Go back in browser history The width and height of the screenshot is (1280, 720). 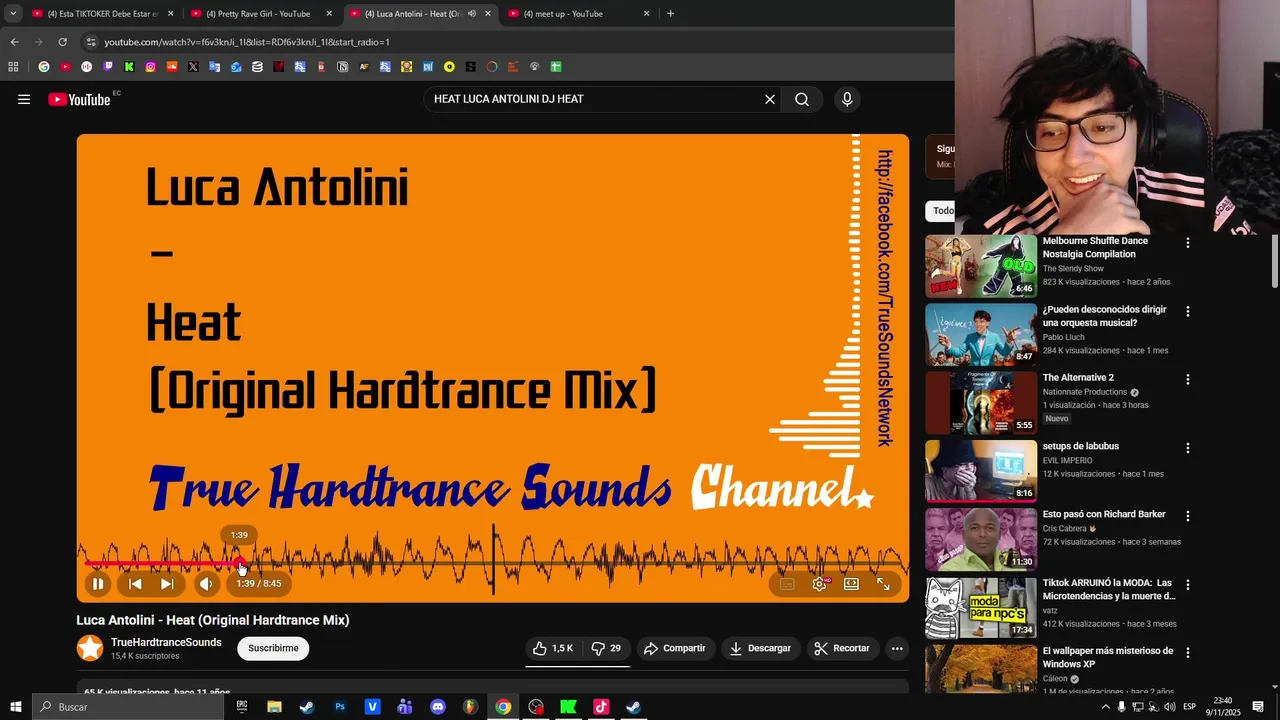point(14,42)
